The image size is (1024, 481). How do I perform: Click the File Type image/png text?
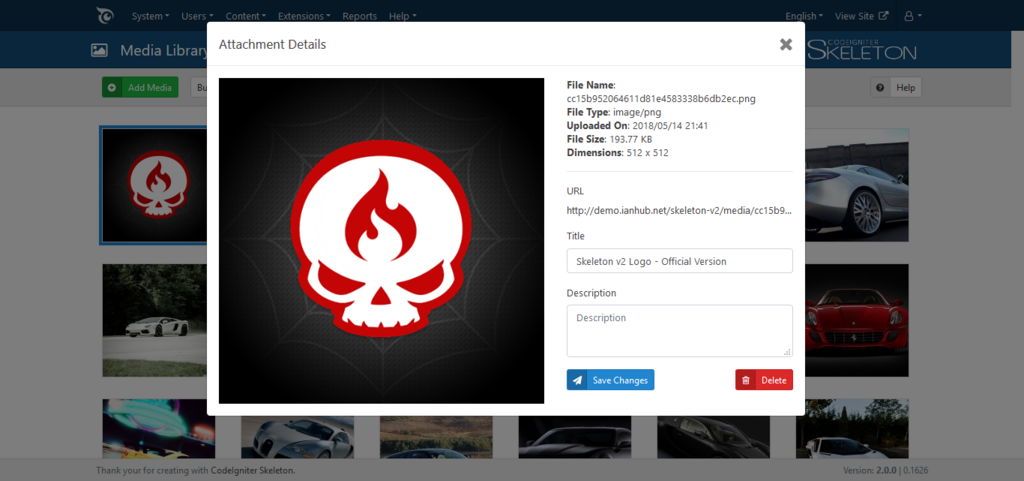point(614,112)
